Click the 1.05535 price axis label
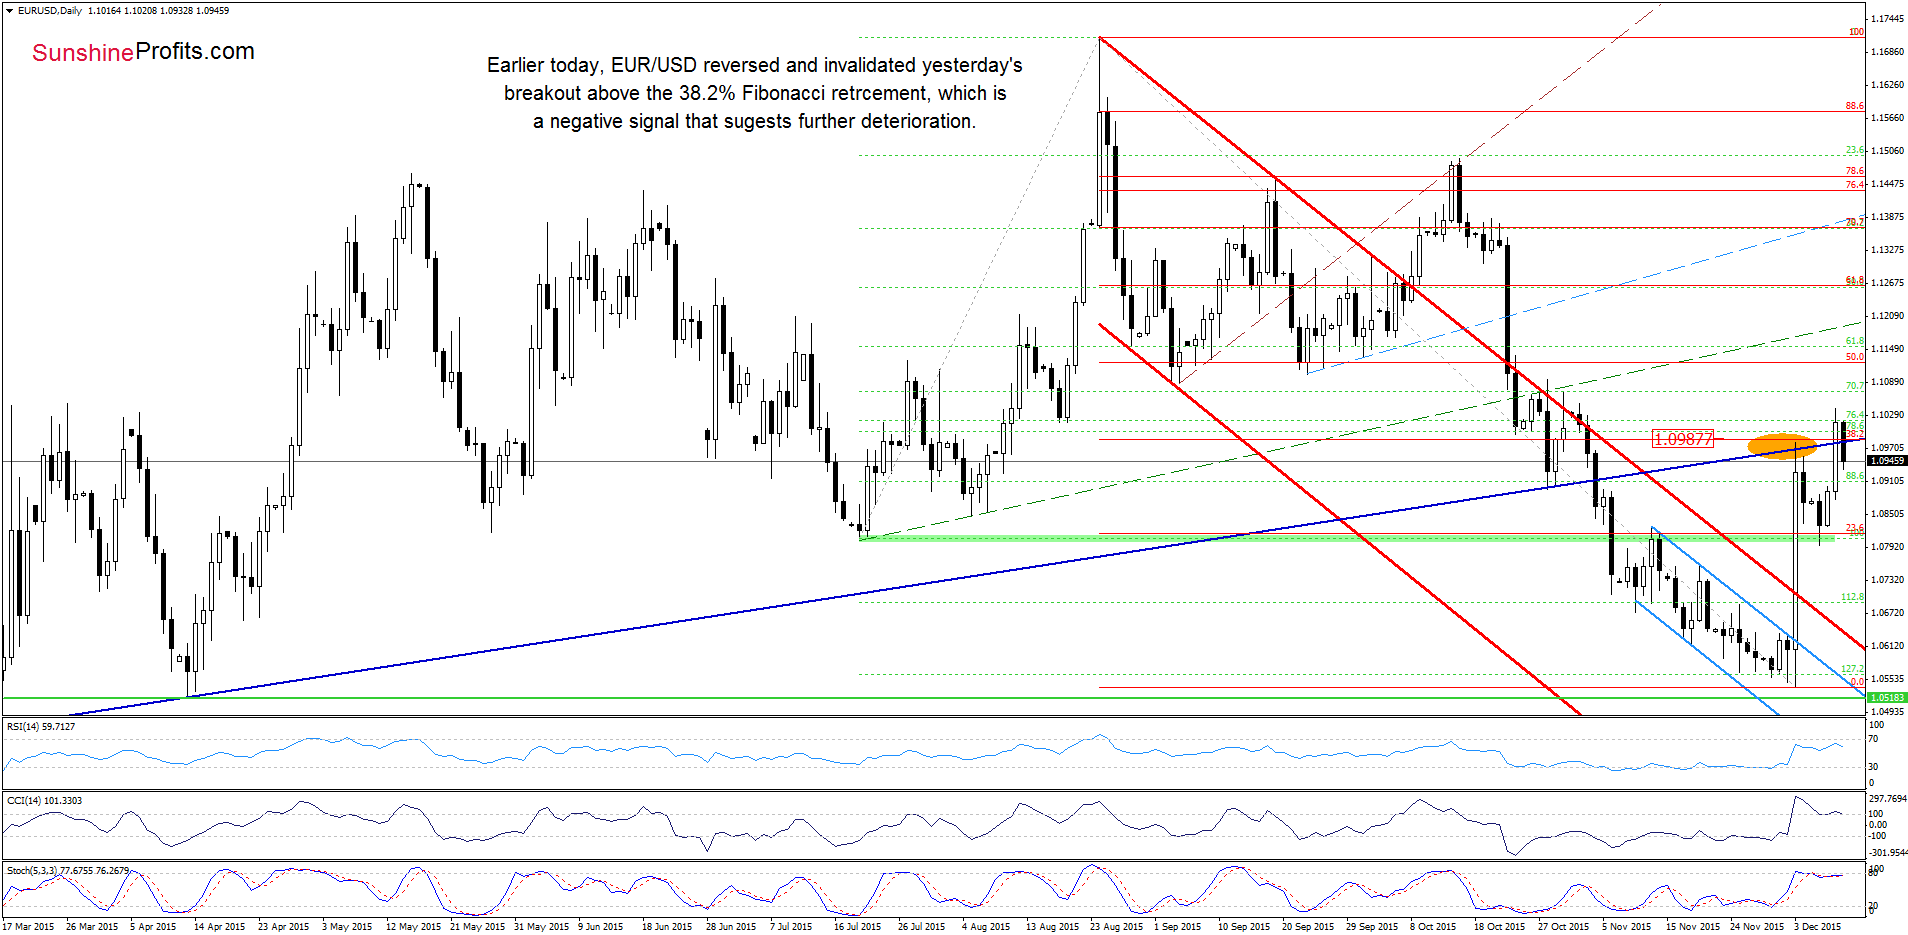Image resolution: width=1908 pixels, height=935 pixels. (1888, 679)
